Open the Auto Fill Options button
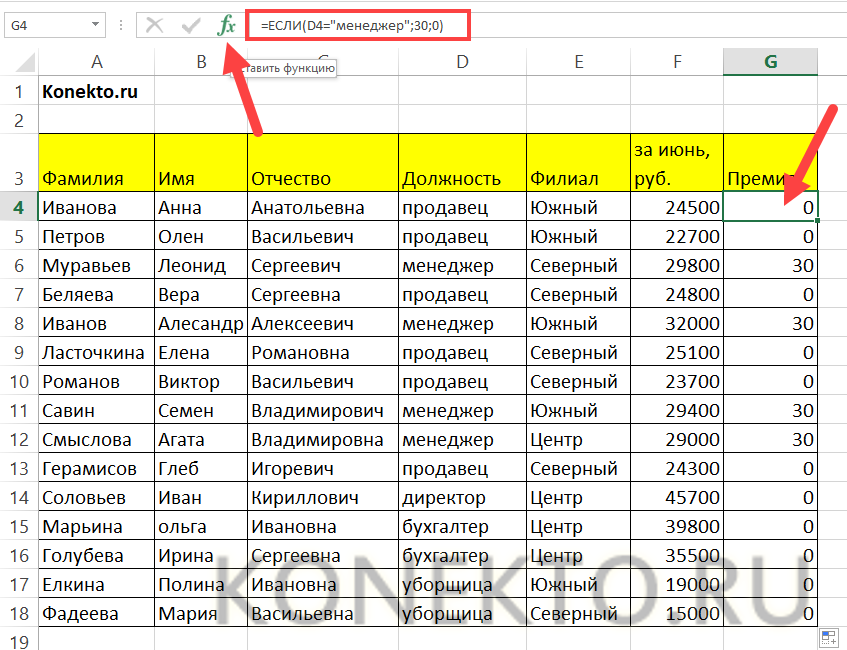This screenshot has height=650, width=847. pyautogui.click(x=828, y=637)
